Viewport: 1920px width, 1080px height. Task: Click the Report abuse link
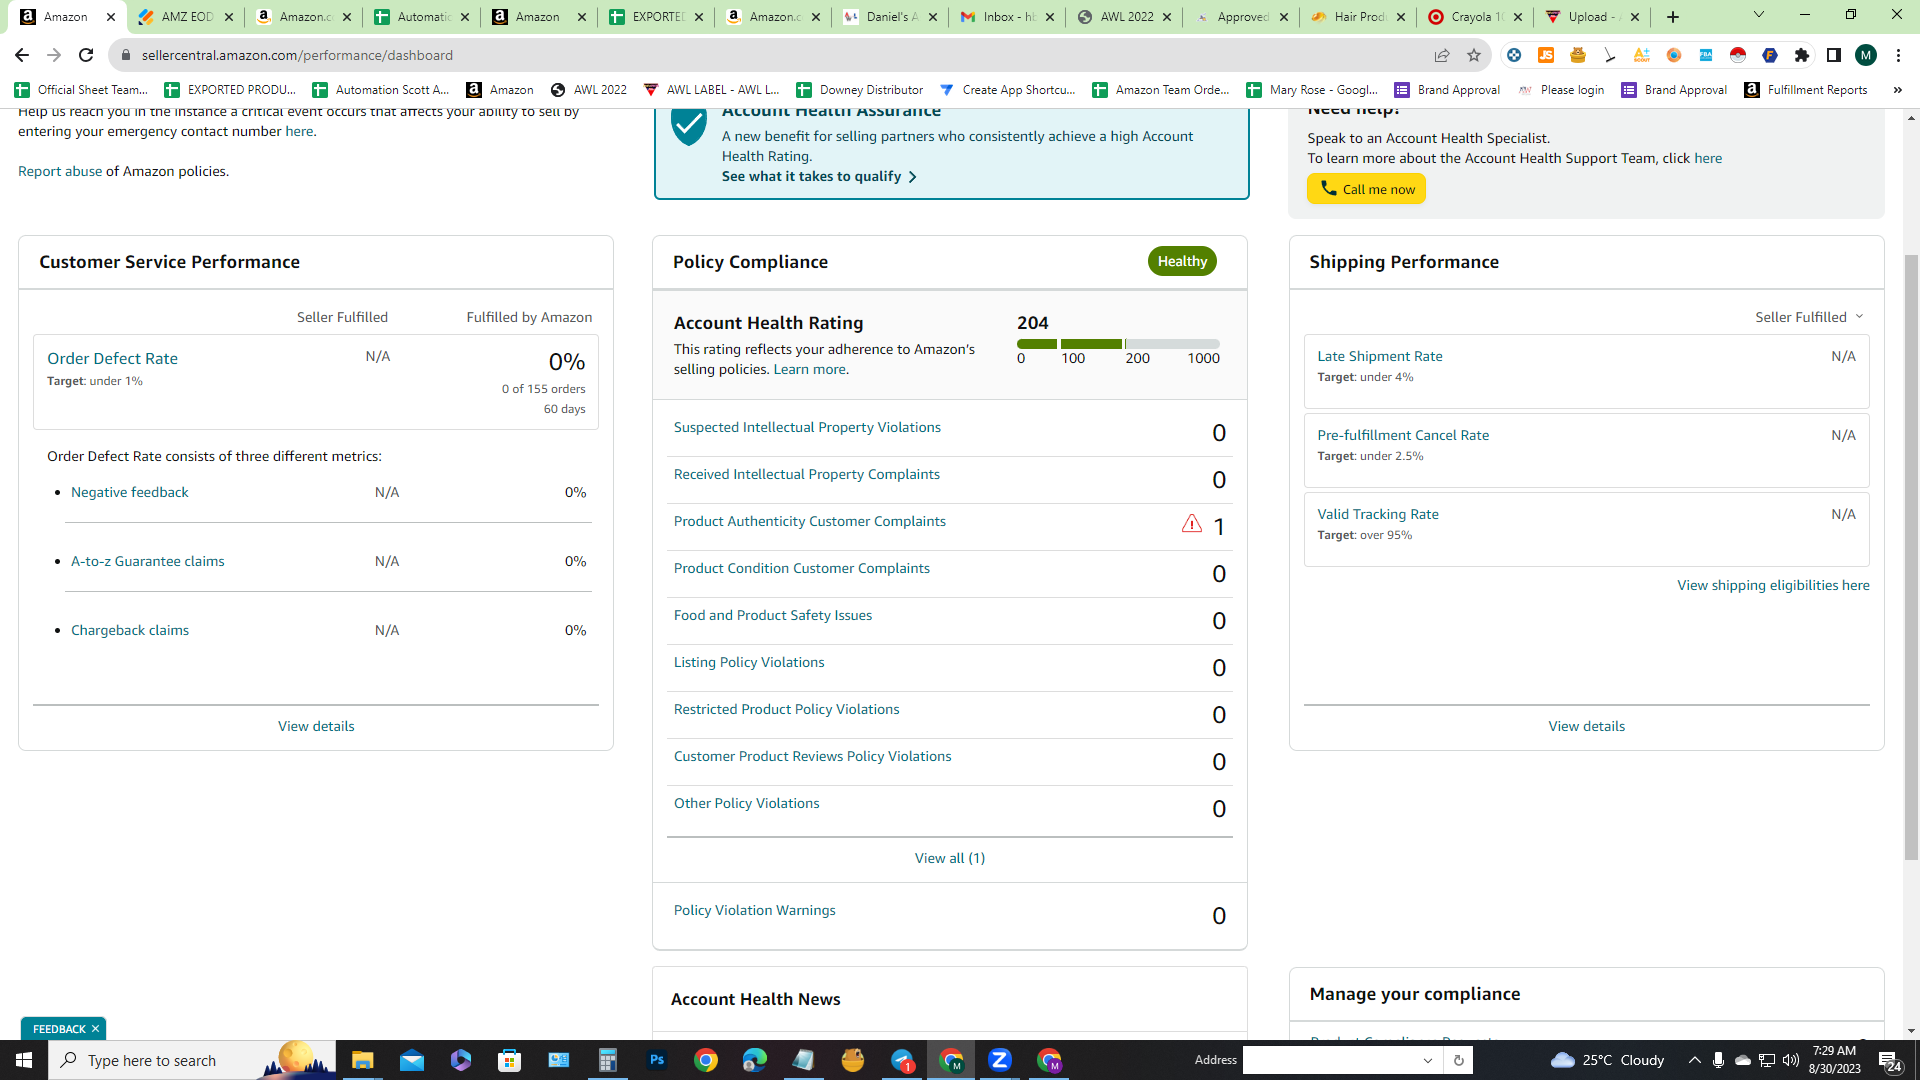60,172
